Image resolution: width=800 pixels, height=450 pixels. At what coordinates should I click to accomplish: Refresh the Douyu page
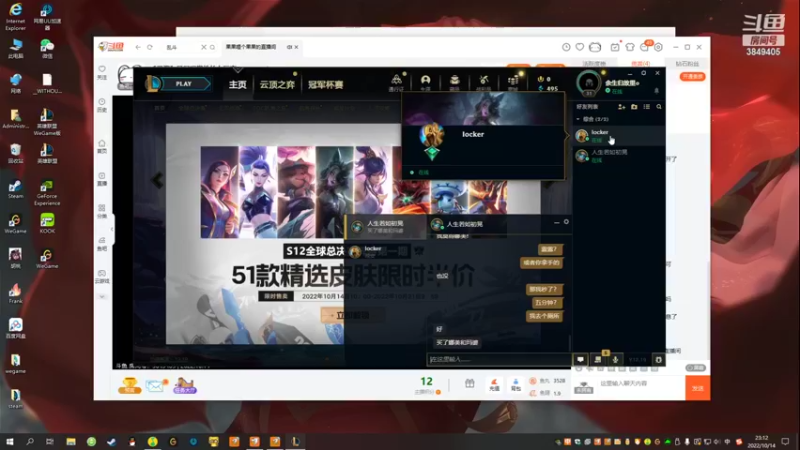(x=150, y=47)
